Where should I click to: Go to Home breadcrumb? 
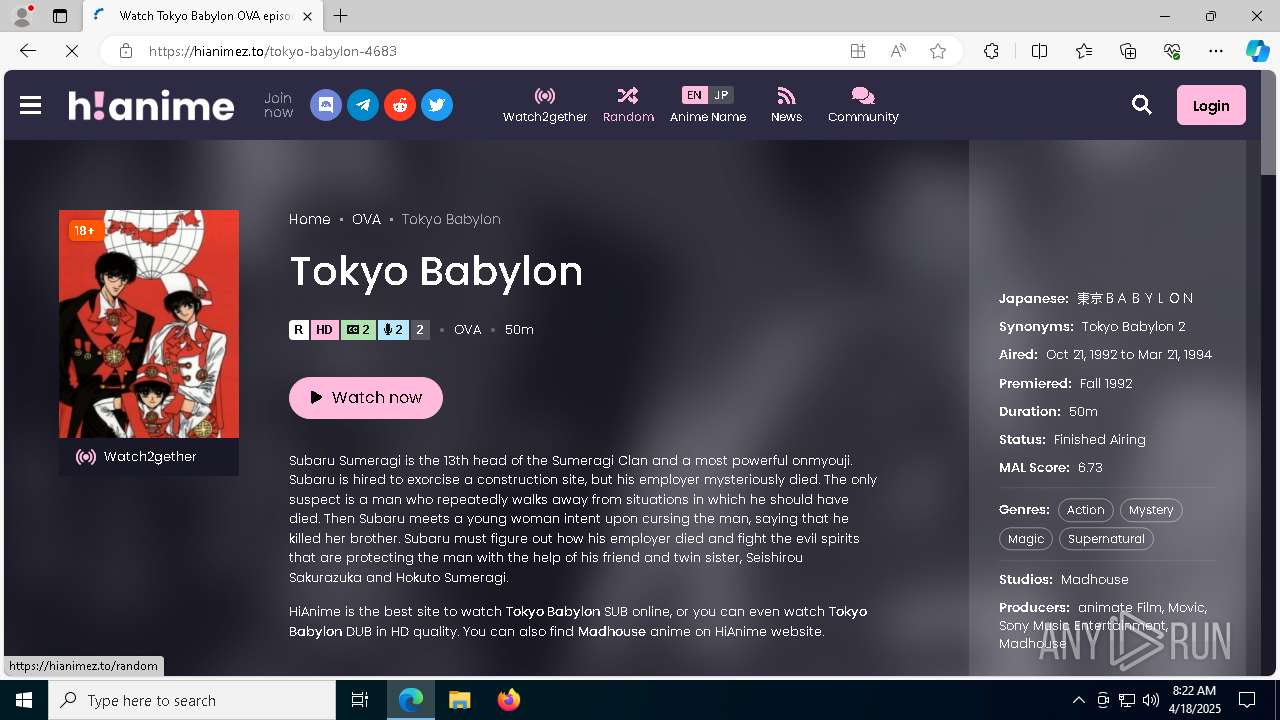pos(310,219)
